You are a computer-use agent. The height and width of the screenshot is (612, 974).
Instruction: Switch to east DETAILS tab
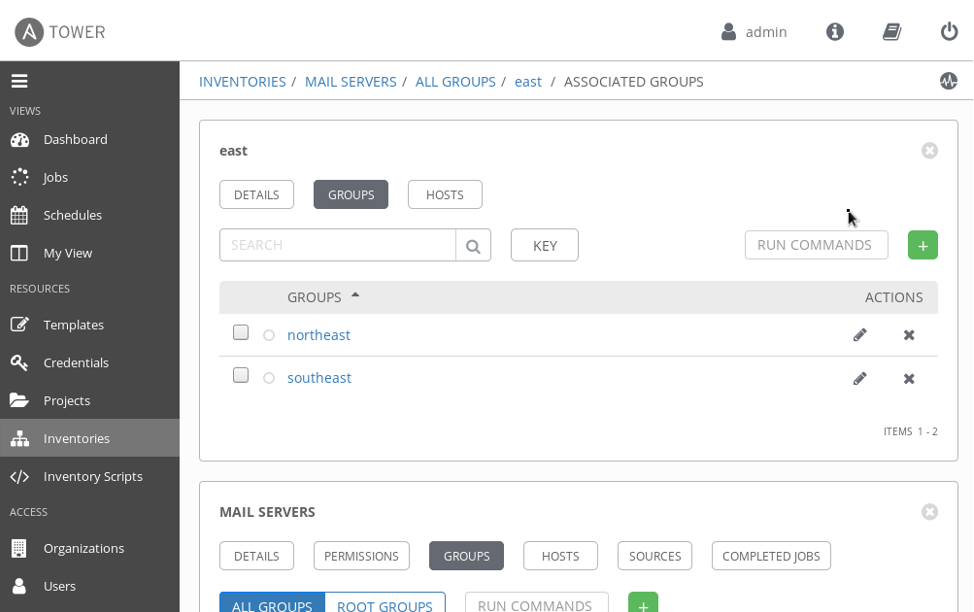[257, 194]
